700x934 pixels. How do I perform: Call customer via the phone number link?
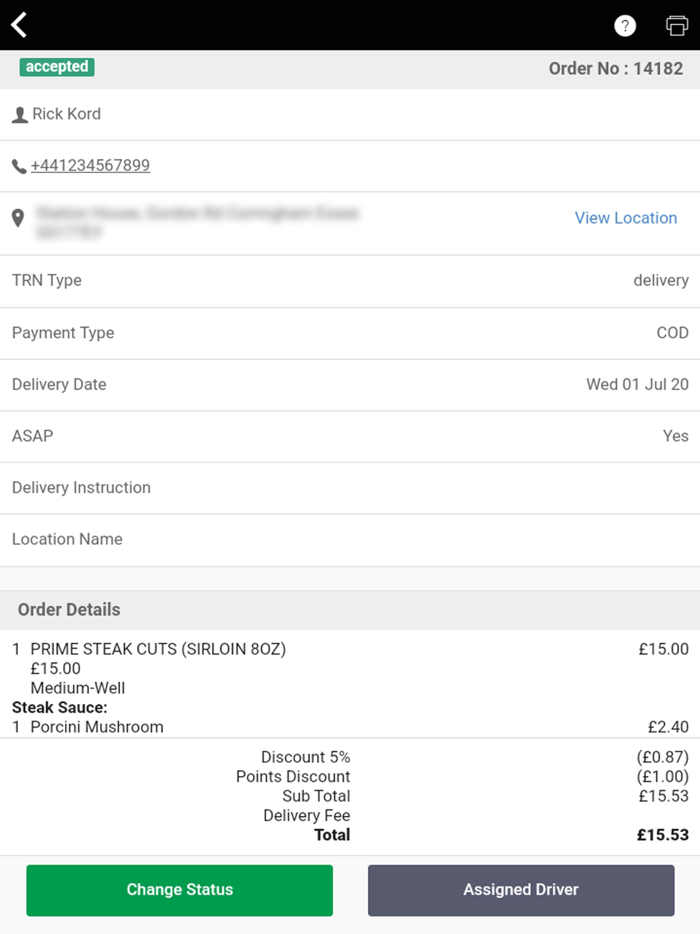point(88,166)
